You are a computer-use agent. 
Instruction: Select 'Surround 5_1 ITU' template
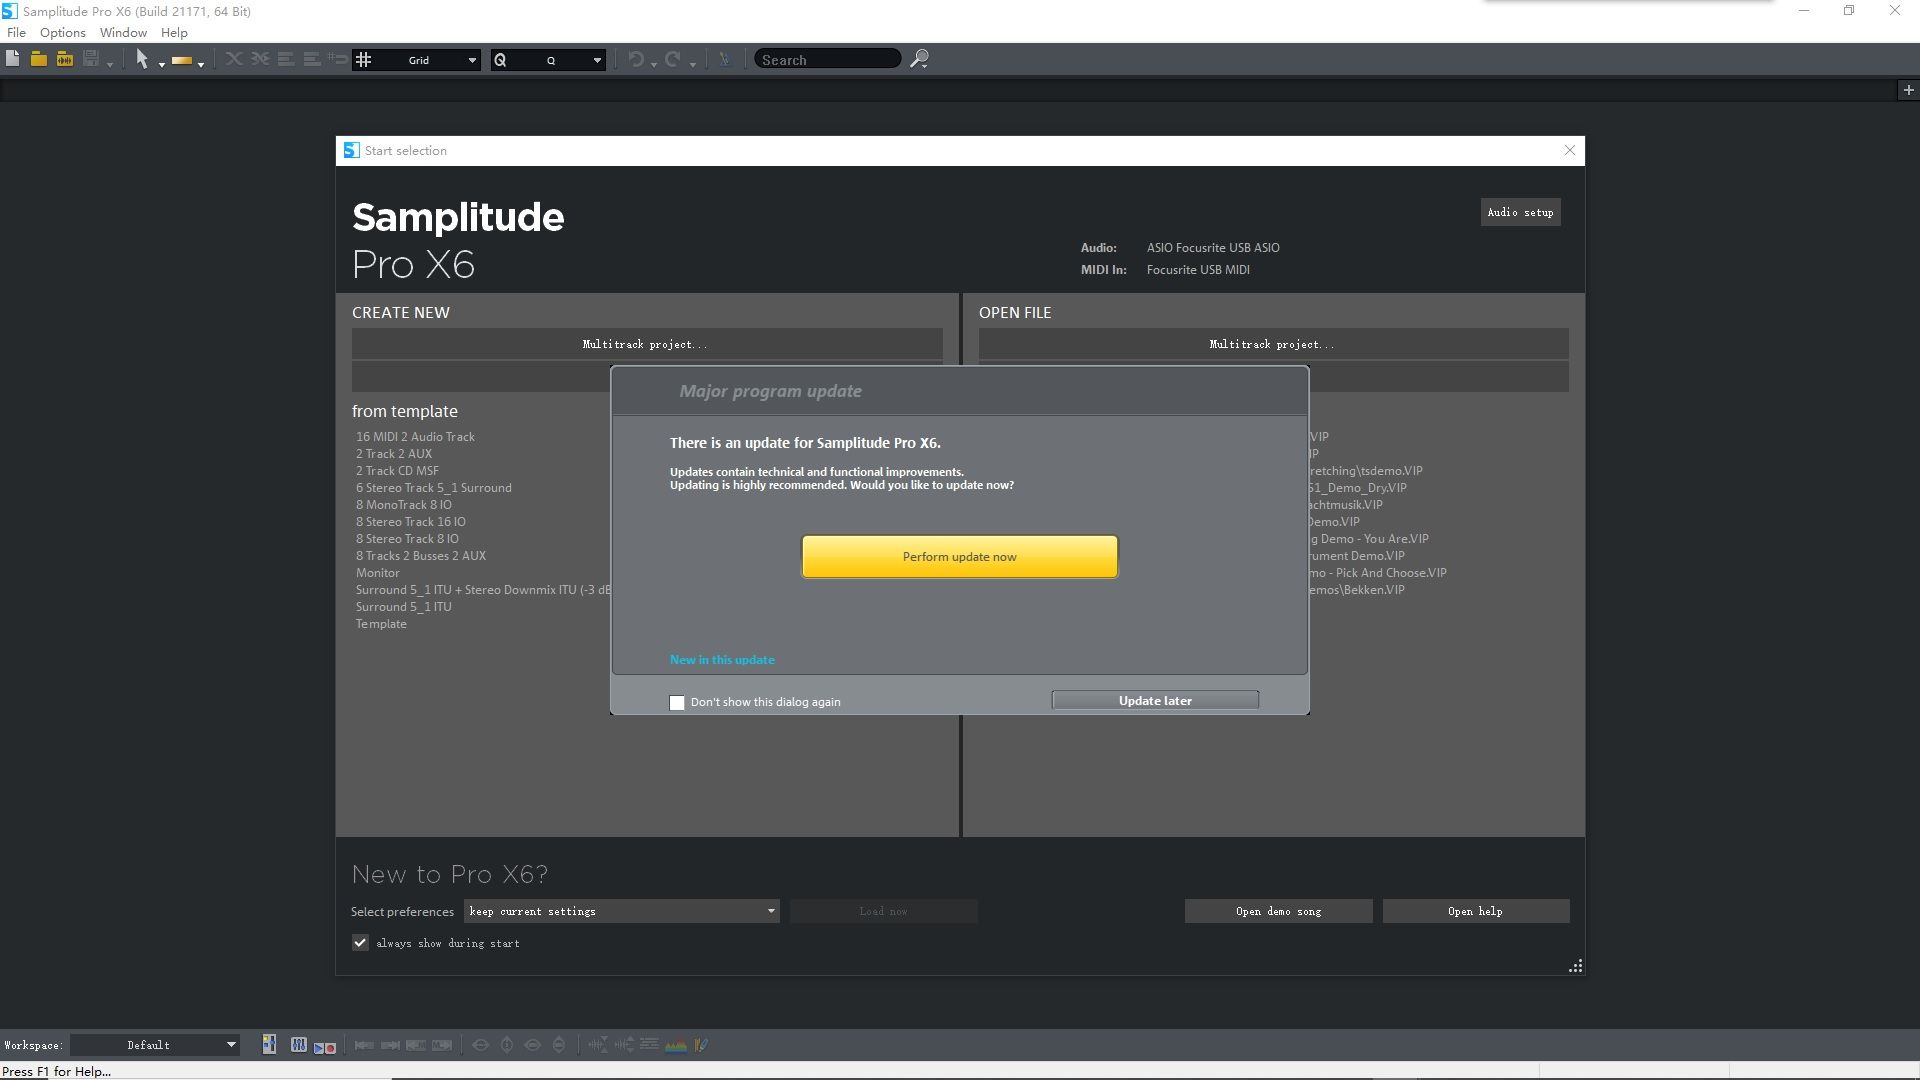tap(403, 606)
